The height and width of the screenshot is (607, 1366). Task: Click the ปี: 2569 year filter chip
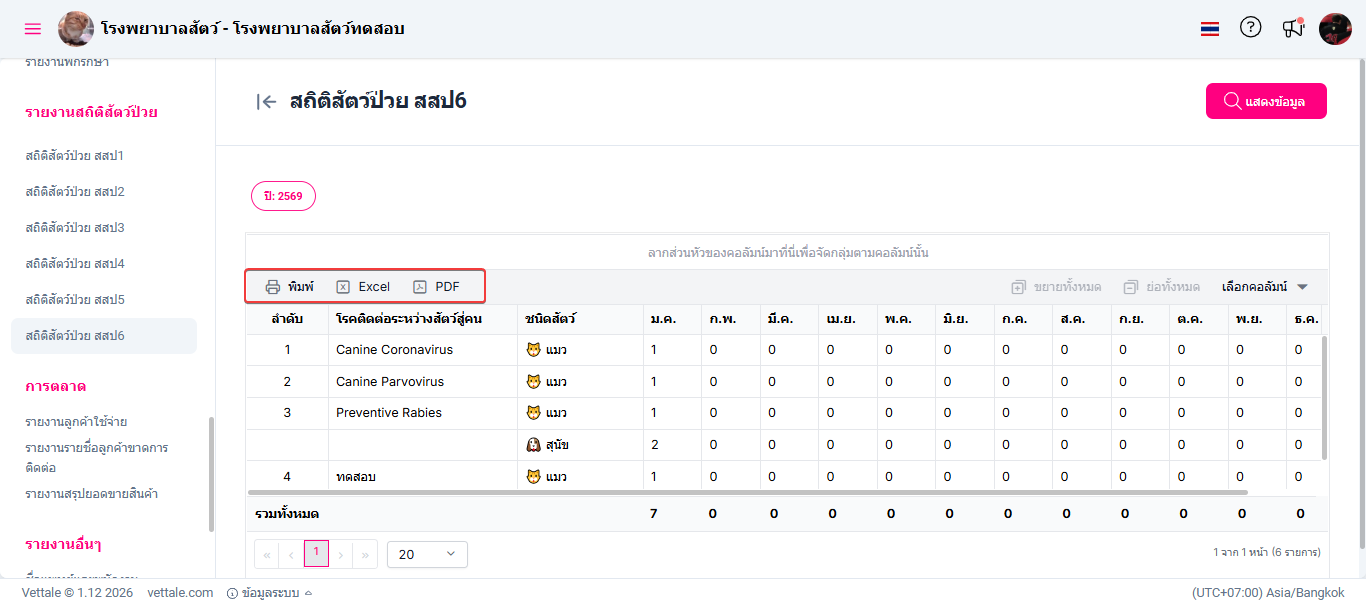[283, 196]
